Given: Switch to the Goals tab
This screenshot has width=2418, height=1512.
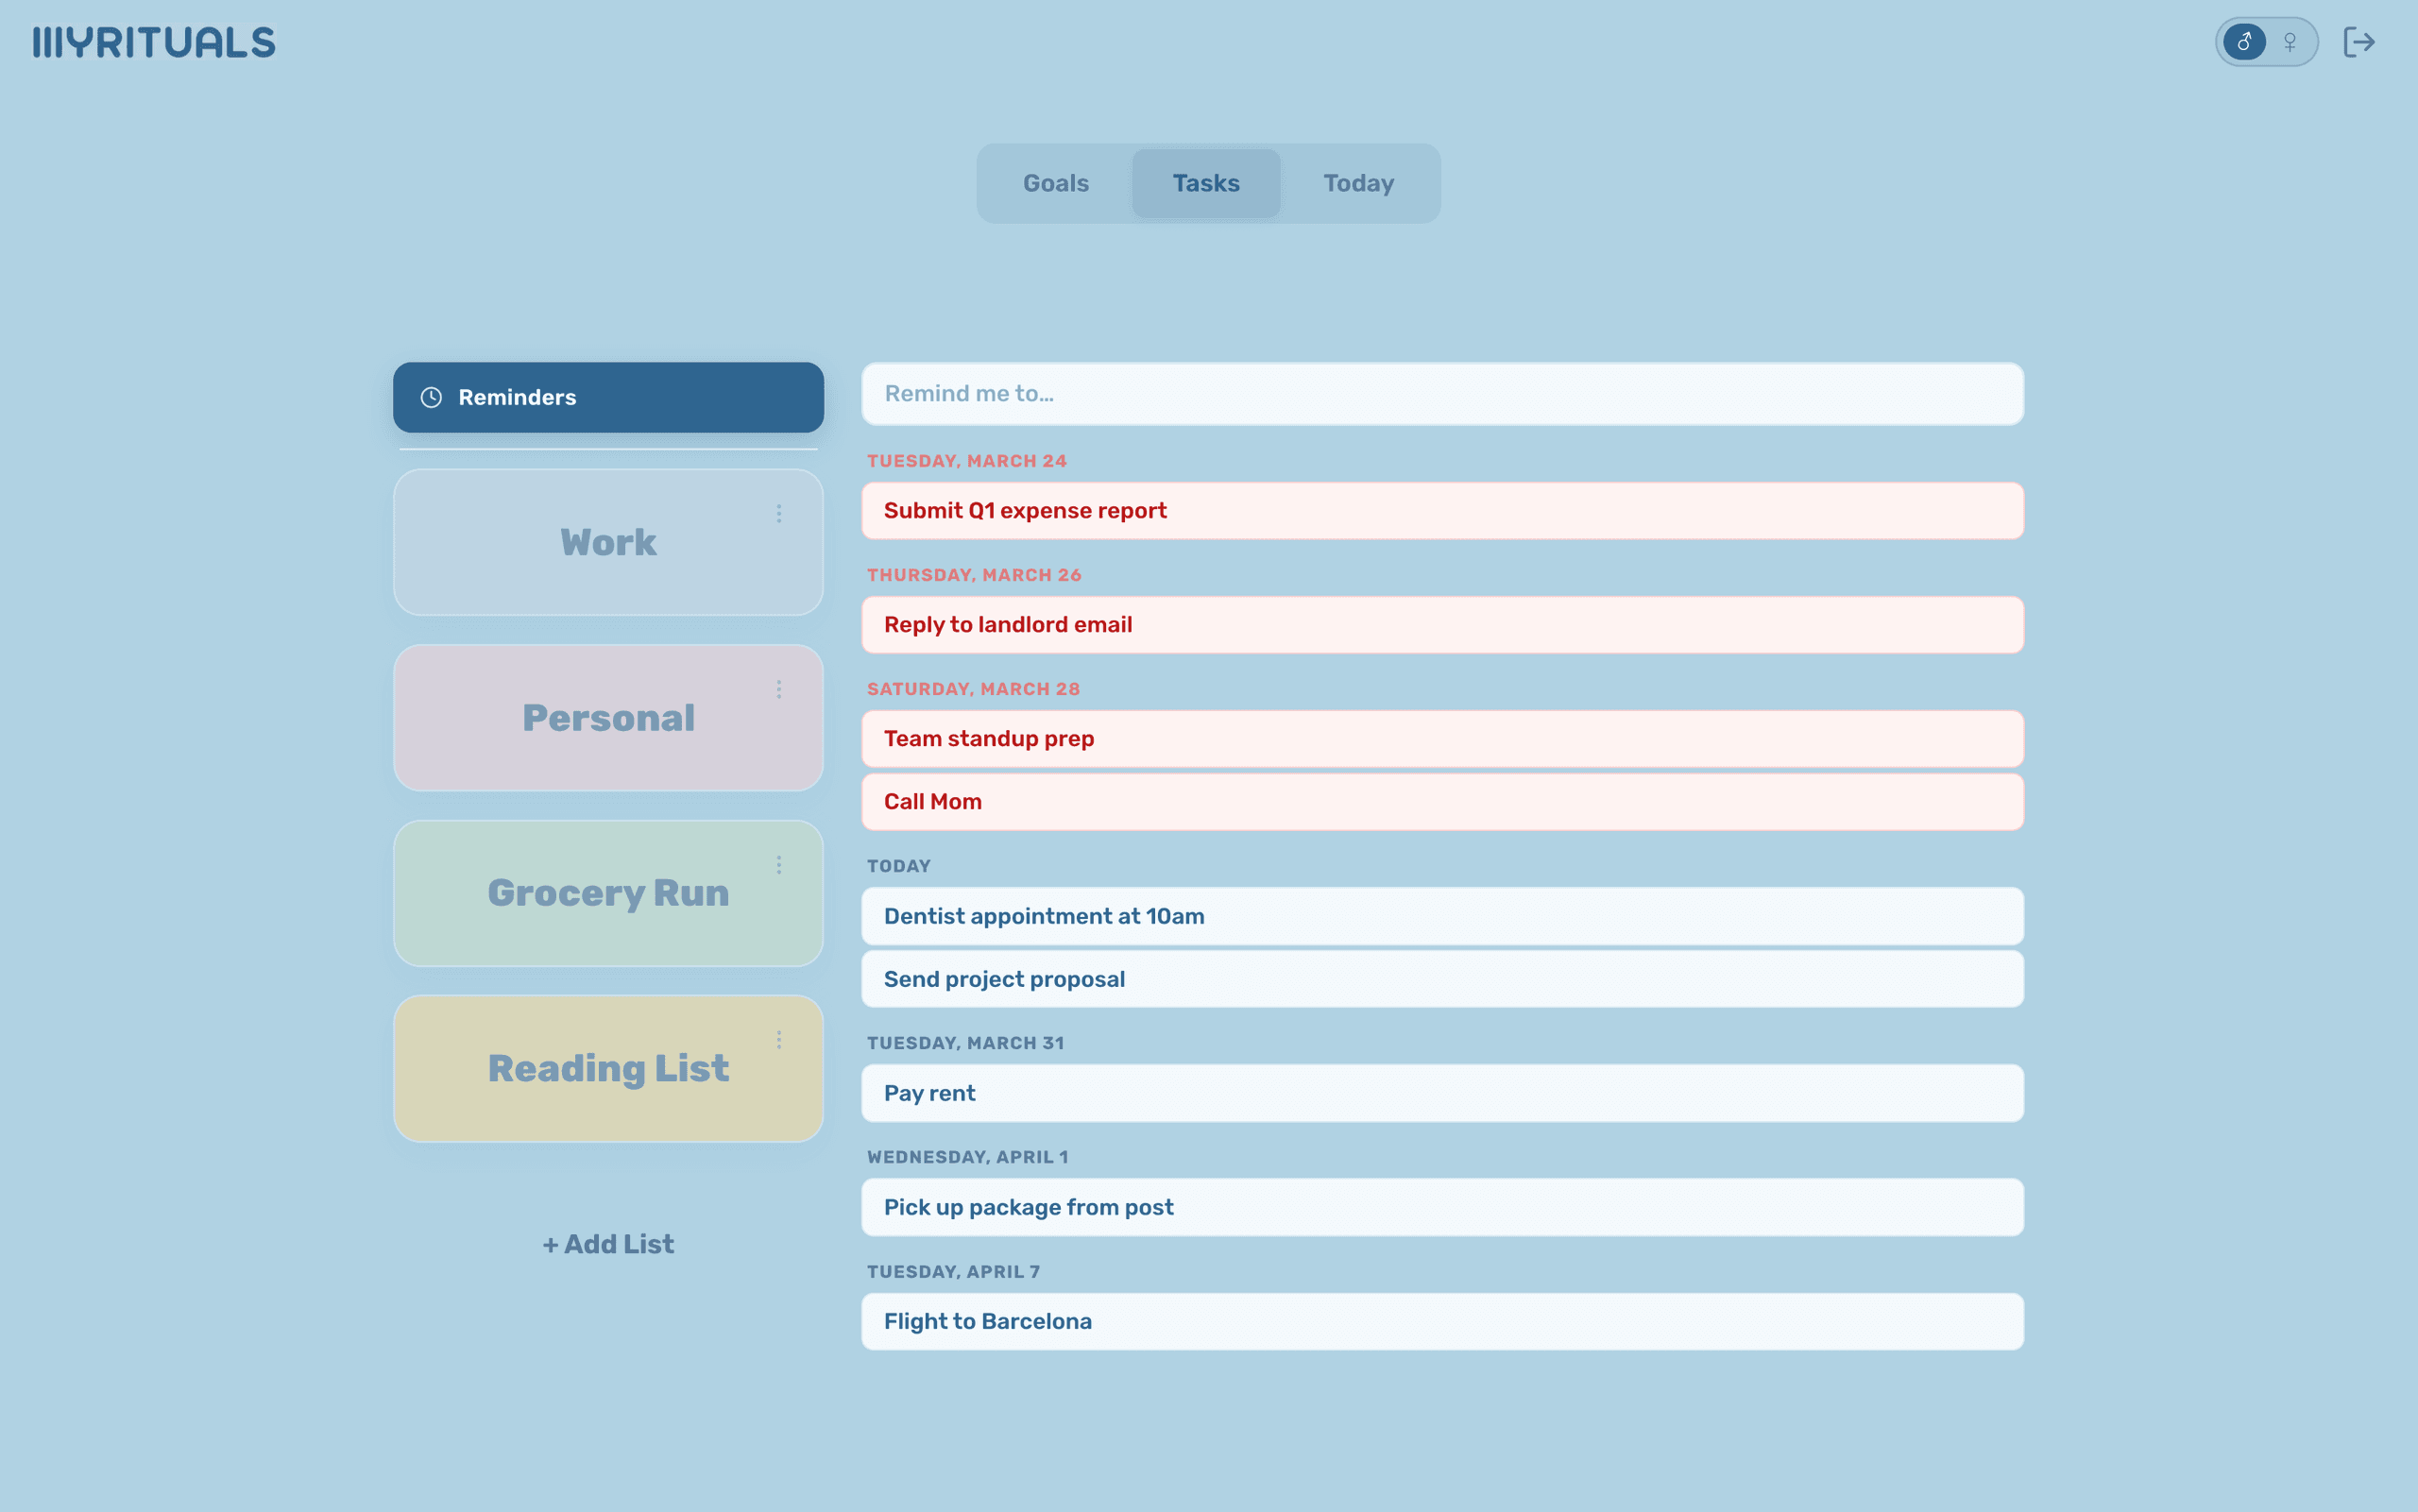Looking at the screenshot, I should click(1054, 183).
